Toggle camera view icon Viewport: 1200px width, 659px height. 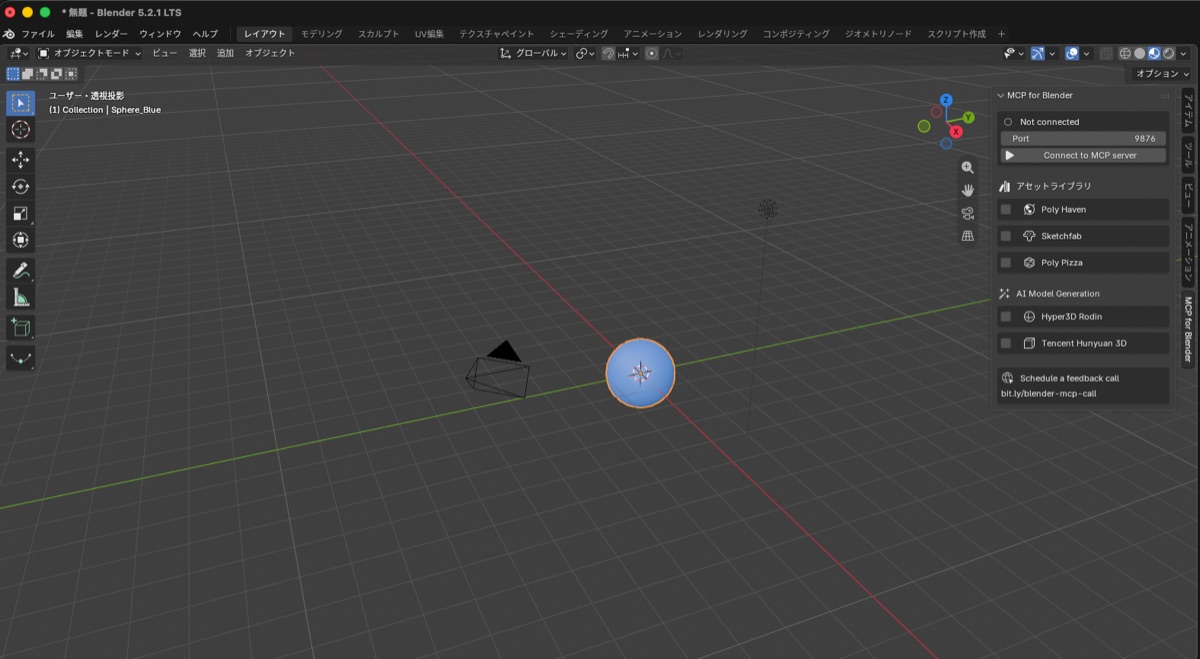click(x=967, y=213)
